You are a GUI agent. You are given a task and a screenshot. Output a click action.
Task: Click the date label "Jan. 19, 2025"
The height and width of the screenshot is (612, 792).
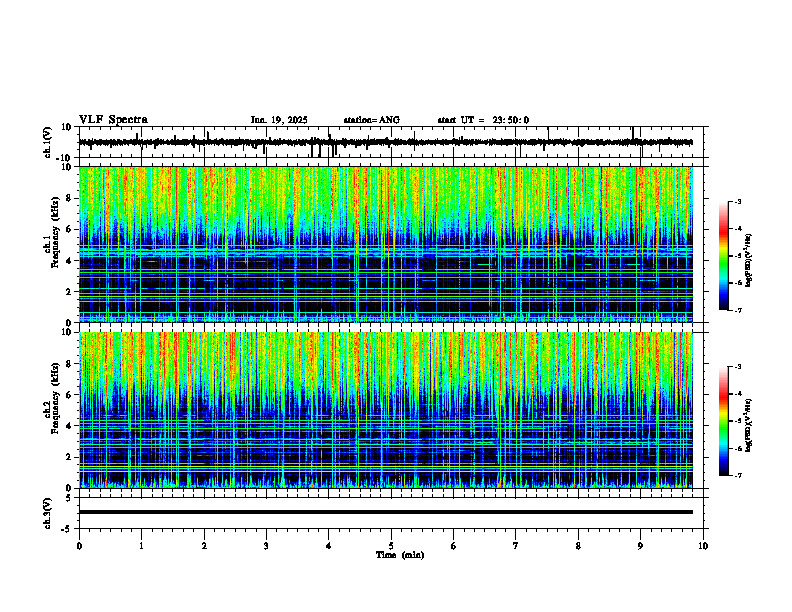coord(279,120)
